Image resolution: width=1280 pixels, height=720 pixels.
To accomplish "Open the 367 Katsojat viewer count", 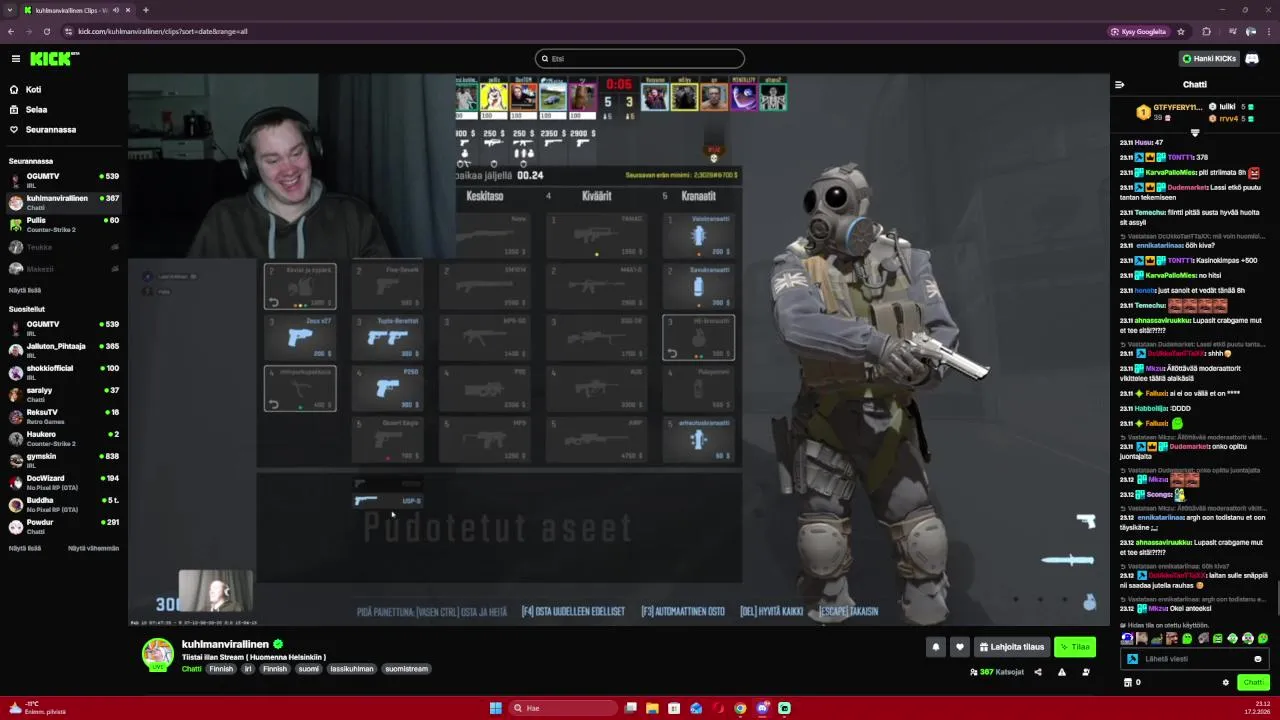I will (x=997, y=672).
